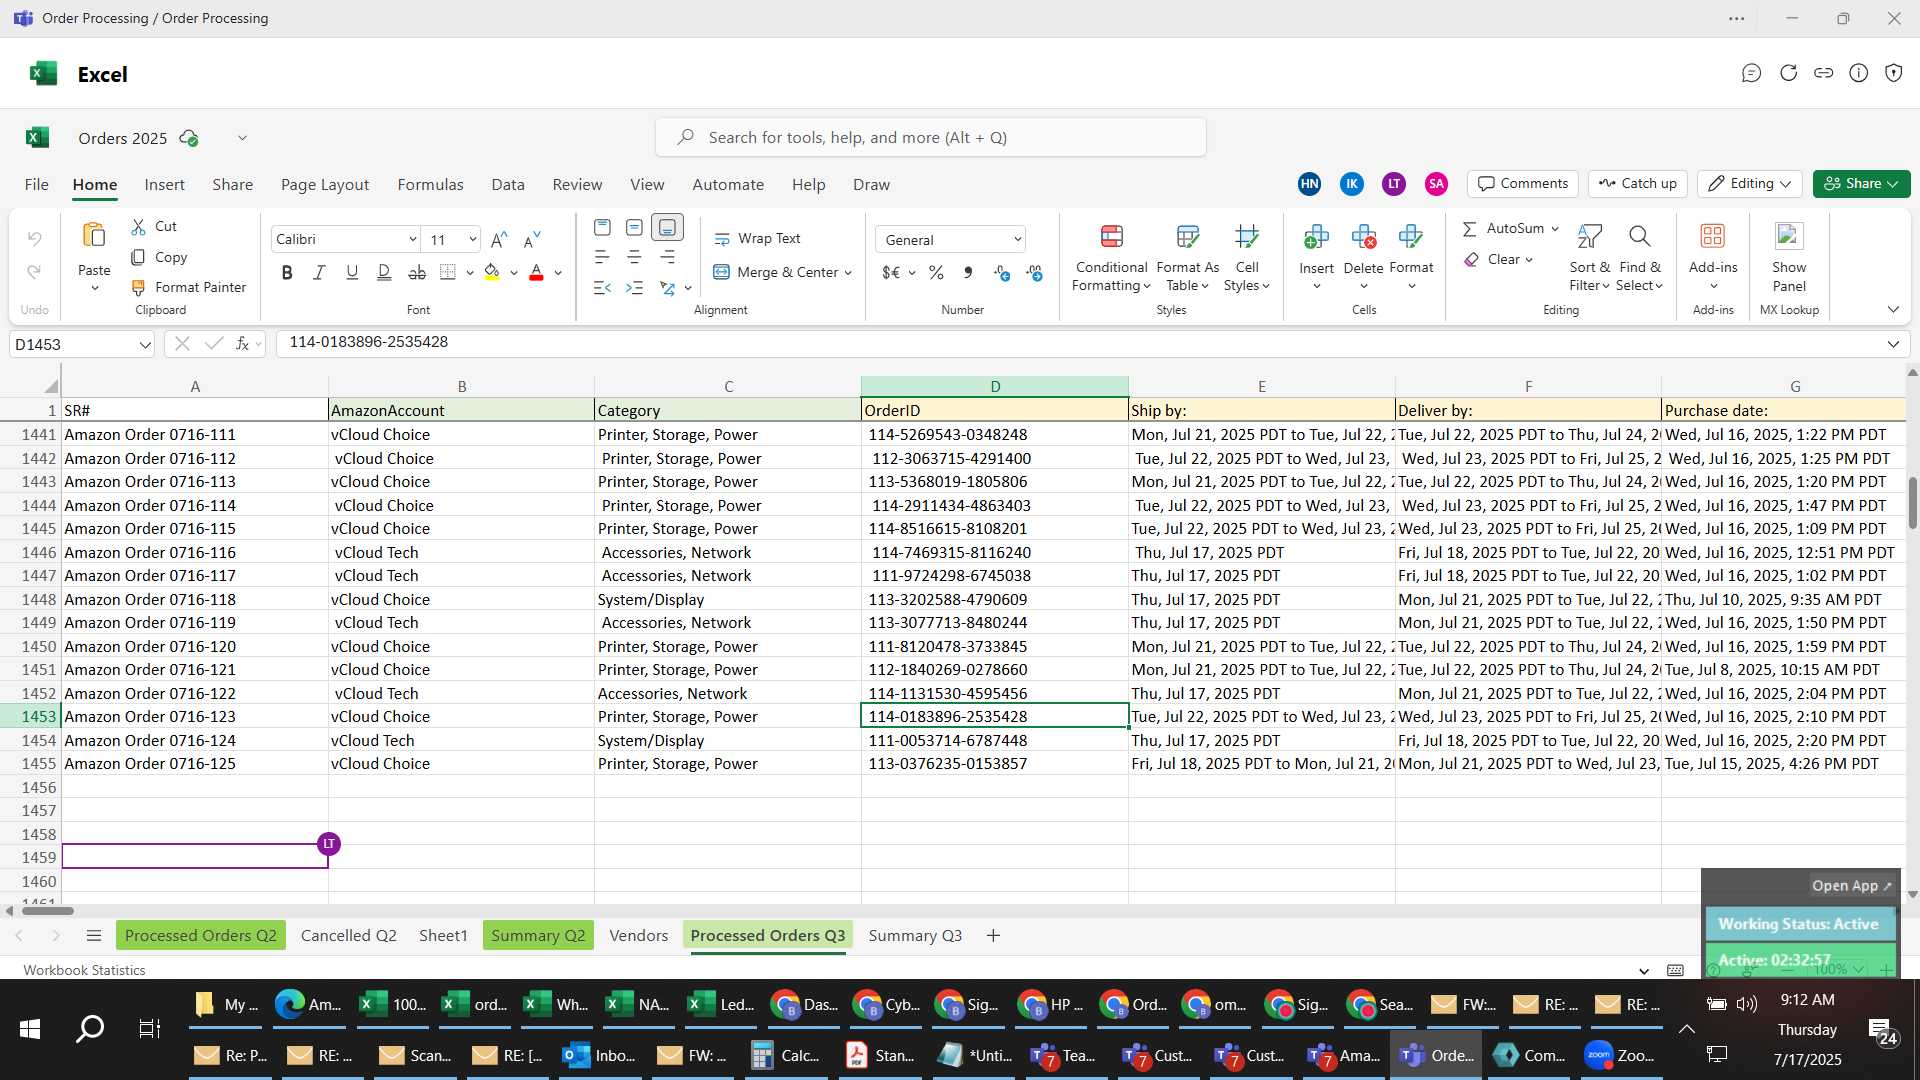Switch to the Vendors sheet tab

tap(638, 936)
